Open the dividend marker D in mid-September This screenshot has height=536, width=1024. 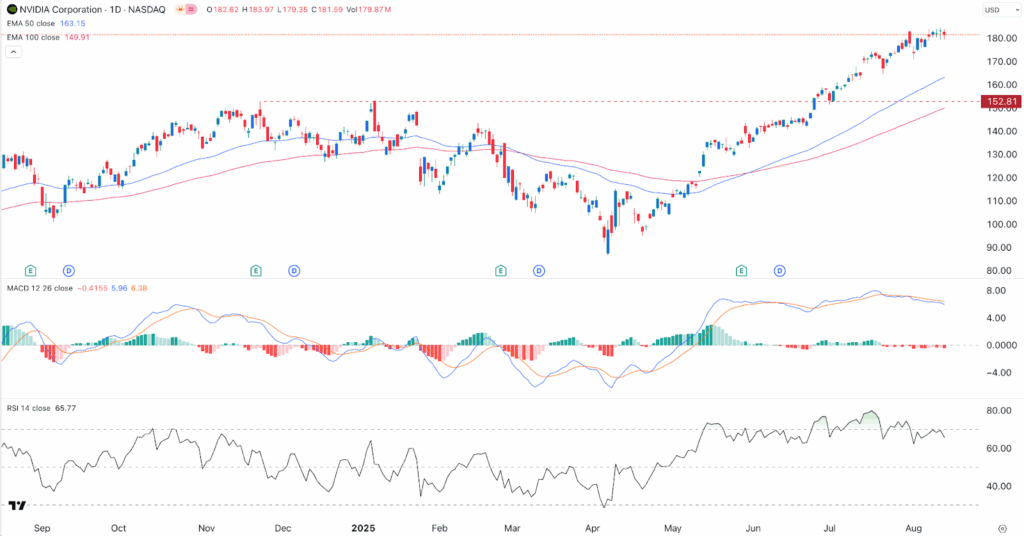coord(69,270)
